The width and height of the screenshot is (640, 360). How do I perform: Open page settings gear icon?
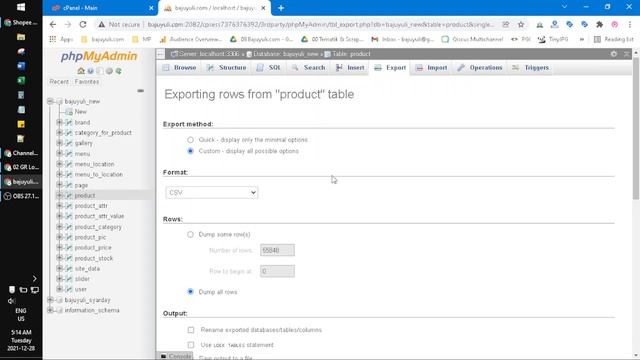(x=613, y=54)
